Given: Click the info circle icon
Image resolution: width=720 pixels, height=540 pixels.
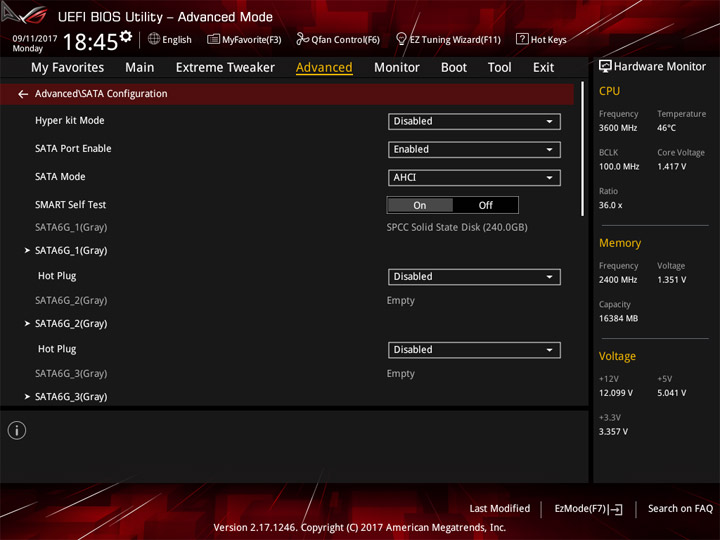Looking at the screenshot, I should point(17,431).
